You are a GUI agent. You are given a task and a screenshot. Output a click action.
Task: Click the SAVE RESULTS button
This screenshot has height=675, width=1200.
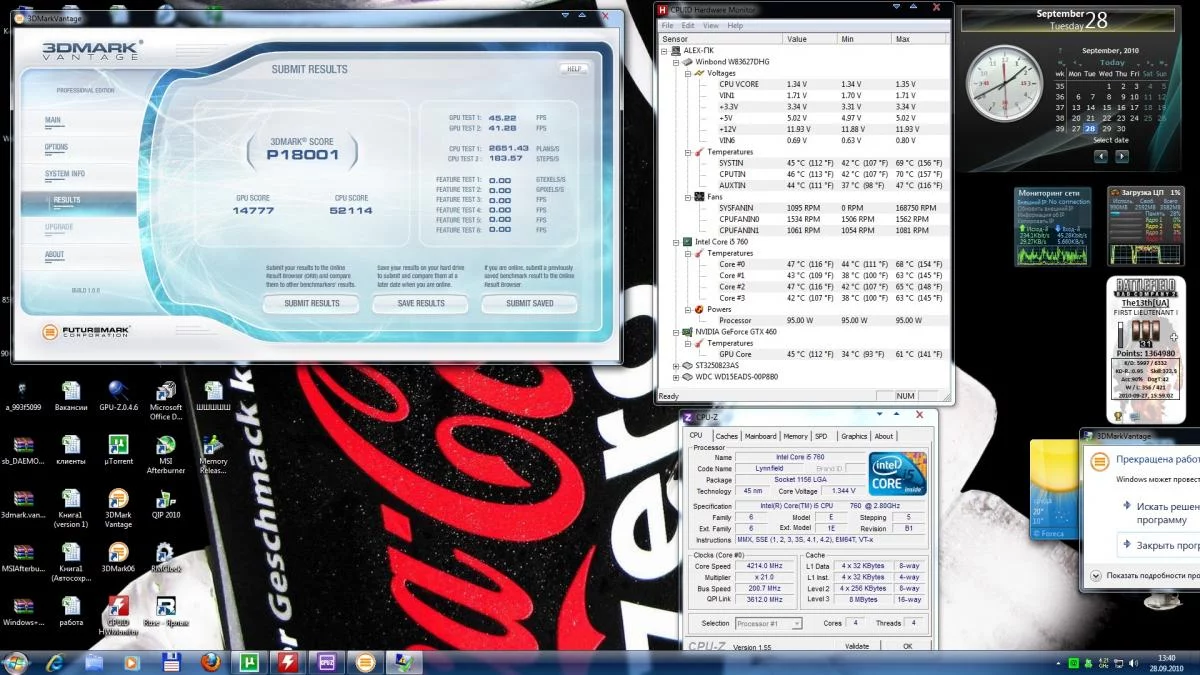point(421,303)
